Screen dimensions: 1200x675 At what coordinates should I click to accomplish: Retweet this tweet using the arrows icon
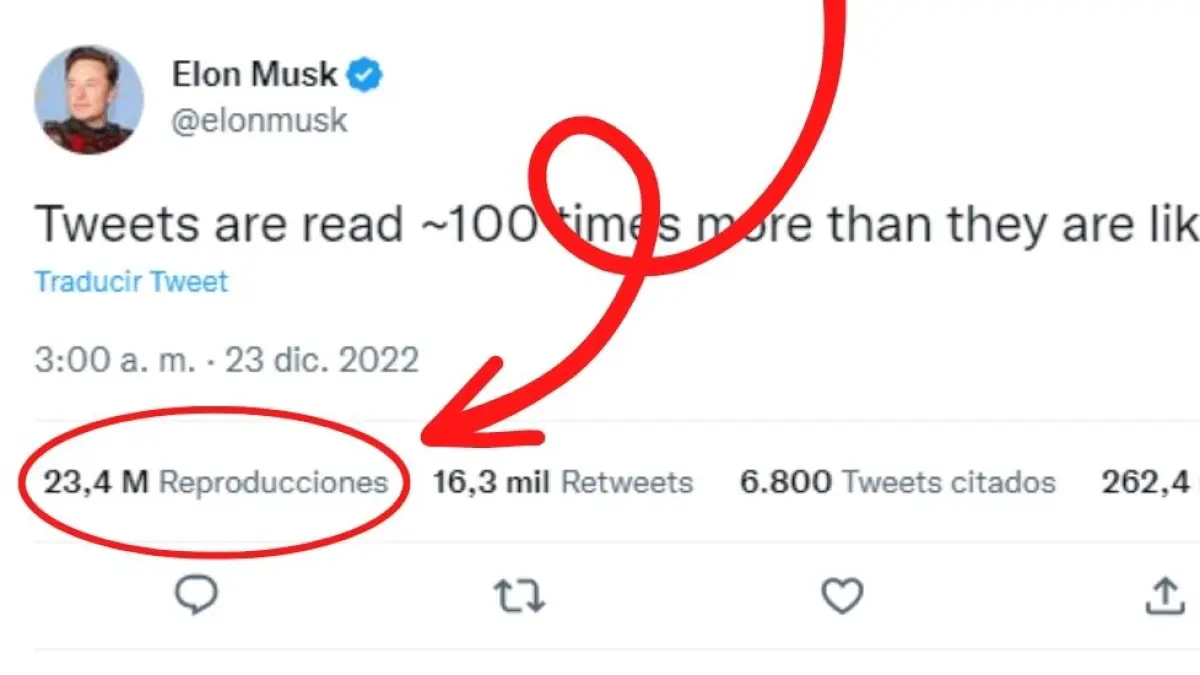tap(519, 597)
